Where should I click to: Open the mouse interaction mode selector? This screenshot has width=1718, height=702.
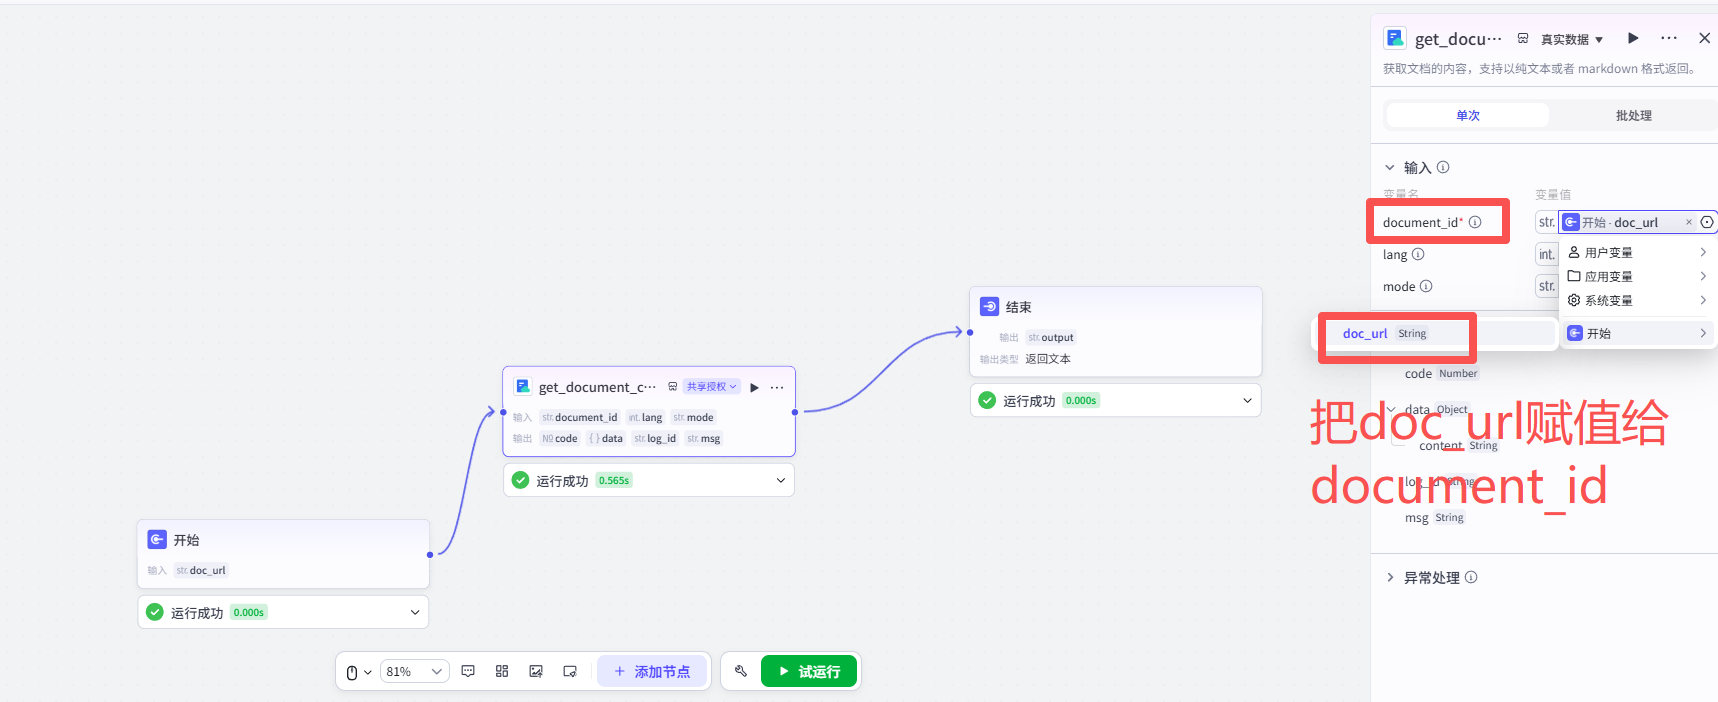[x=358, y=672]
